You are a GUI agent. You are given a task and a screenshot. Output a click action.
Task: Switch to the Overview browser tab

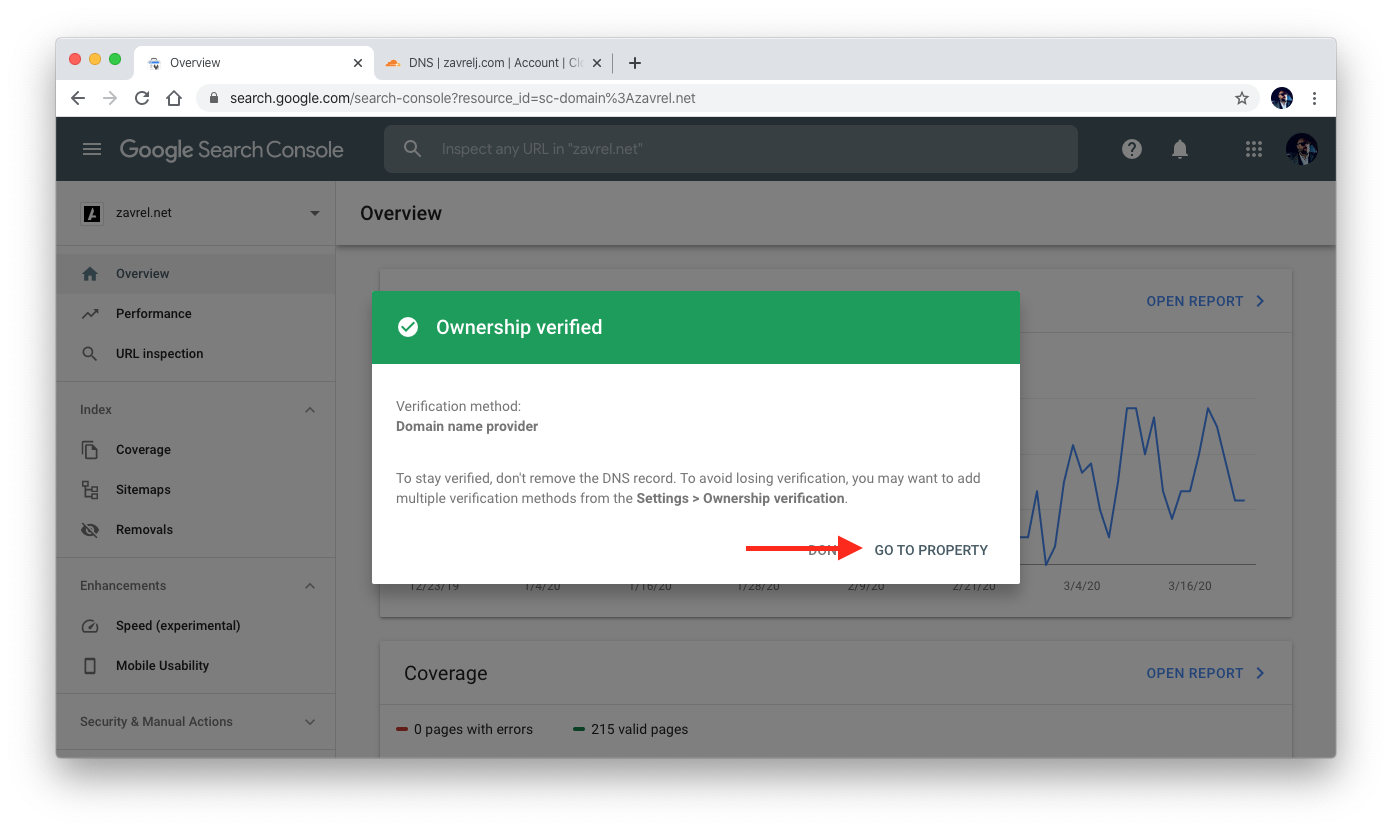pos(254,63)
